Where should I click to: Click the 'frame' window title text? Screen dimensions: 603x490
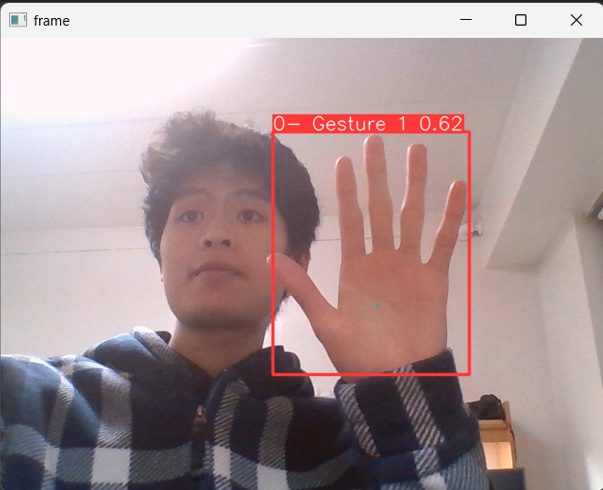[x=51, y=20]
